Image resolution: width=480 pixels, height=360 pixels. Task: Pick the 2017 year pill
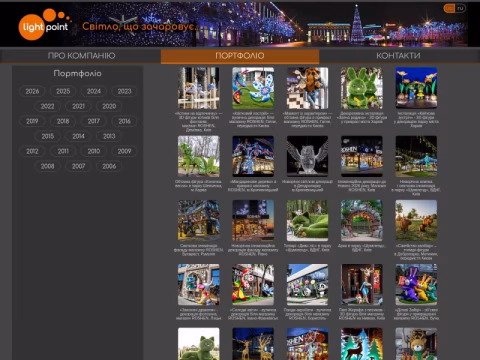tap(94, 121)
